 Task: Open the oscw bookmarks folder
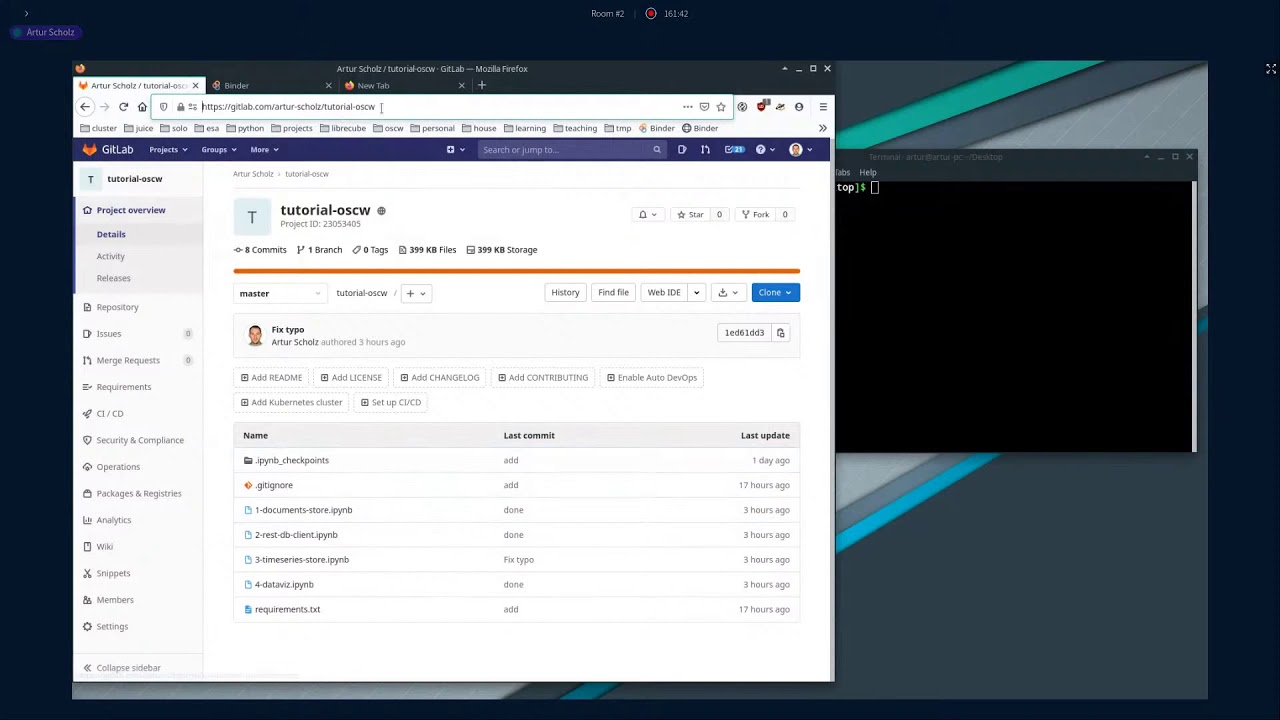388,128
